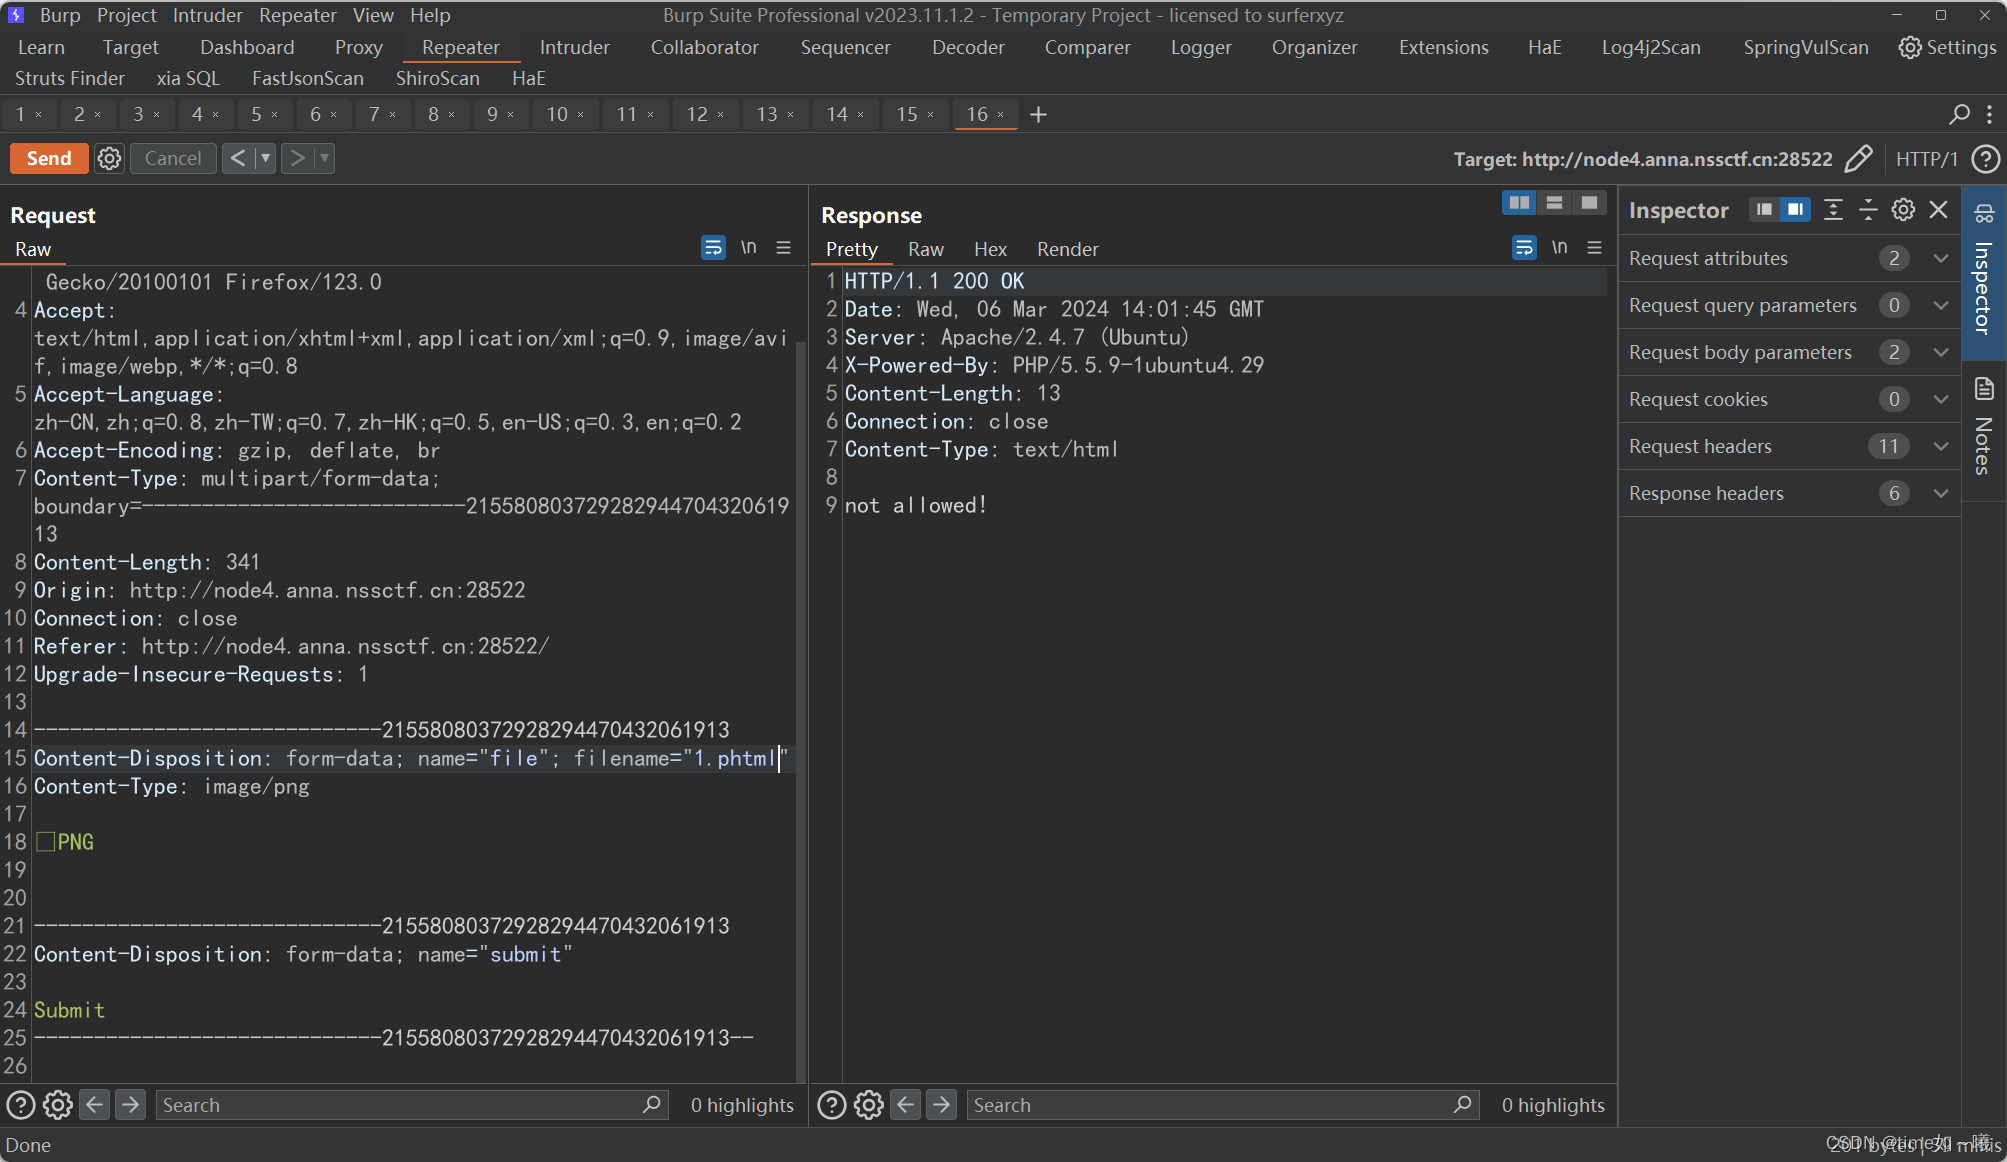
Task: Close Repeater tab 16
Action: point(1000,115)
